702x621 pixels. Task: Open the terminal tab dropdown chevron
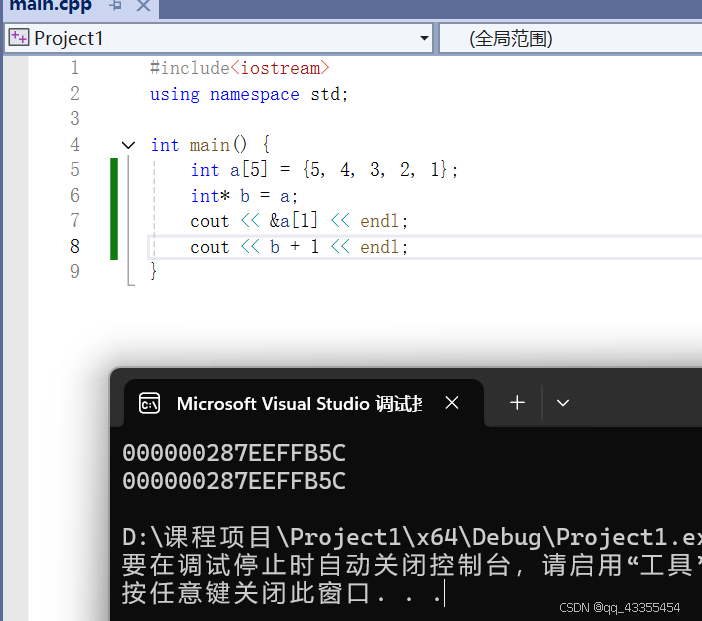[x=563, y=403]
